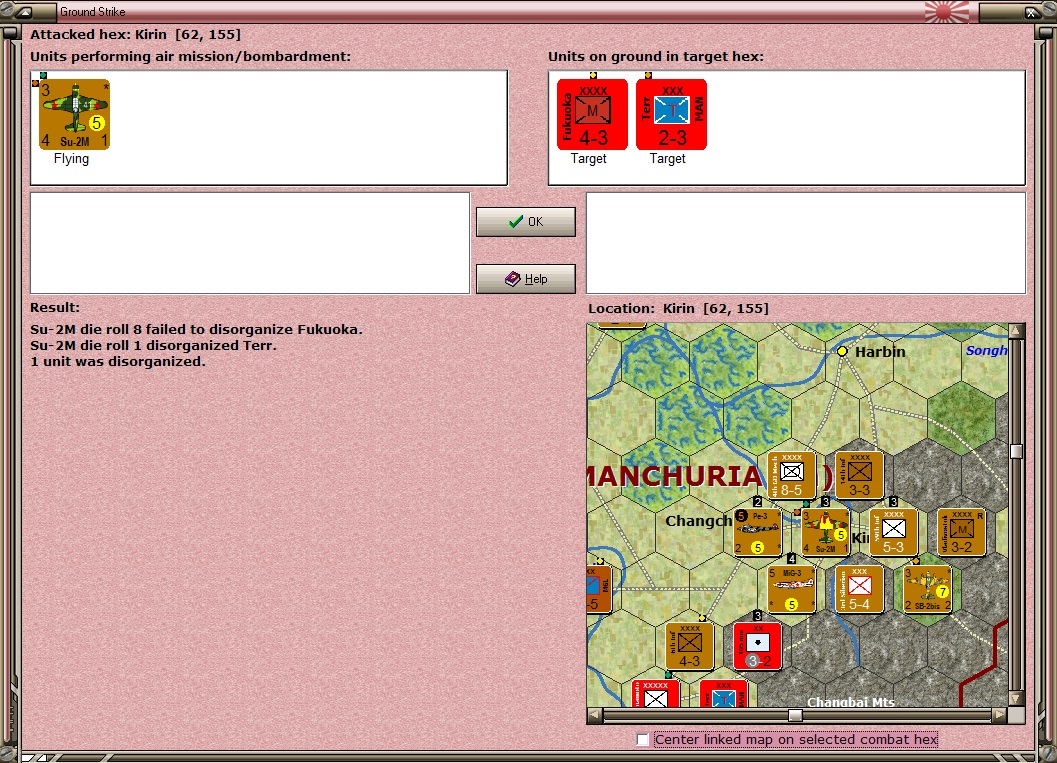1057x763 pixels.
Task: Click the red 3-2 artillery unit on the map
Action: [x=758, y=646]
